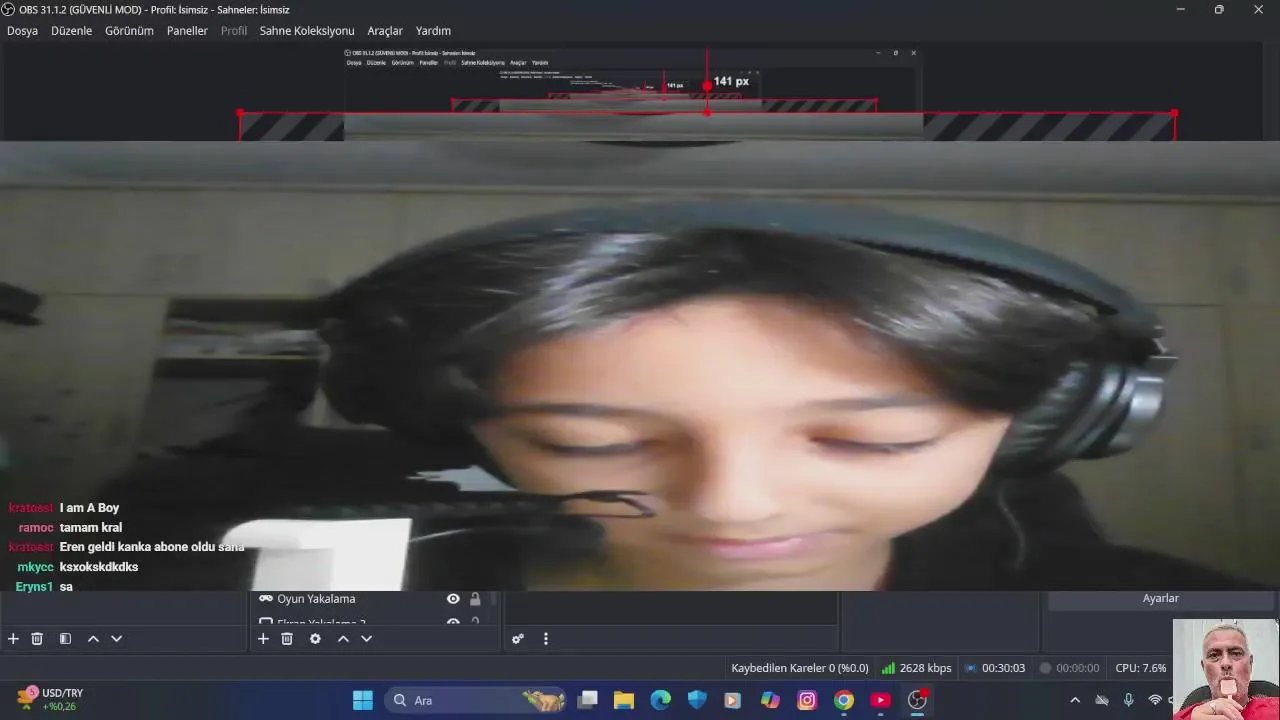Click the microphone tray icon

1128,700
